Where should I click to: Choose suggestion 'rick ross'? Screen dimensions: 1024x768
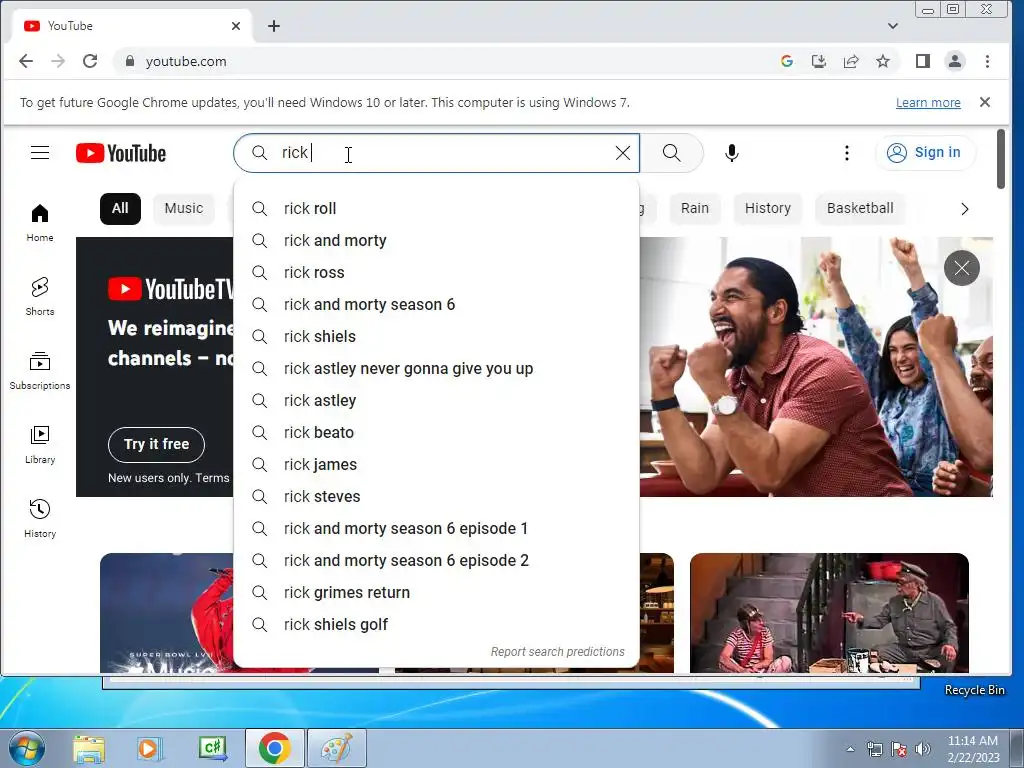pyautogui.click(x=436, y=272)
